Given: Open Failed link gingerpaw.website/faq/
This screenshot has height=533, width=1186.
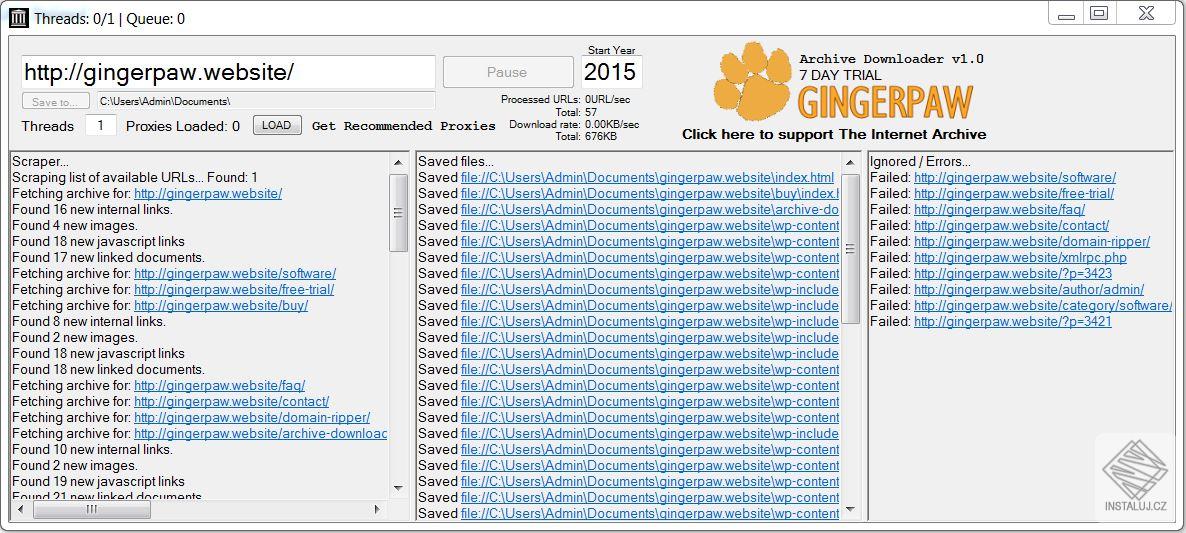Looking at the screenshot, I should [x=999, y=209].
